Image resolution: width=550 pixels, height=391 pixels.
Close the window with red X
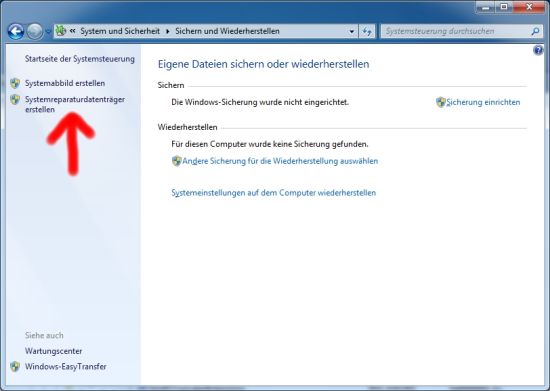point(529,7)
